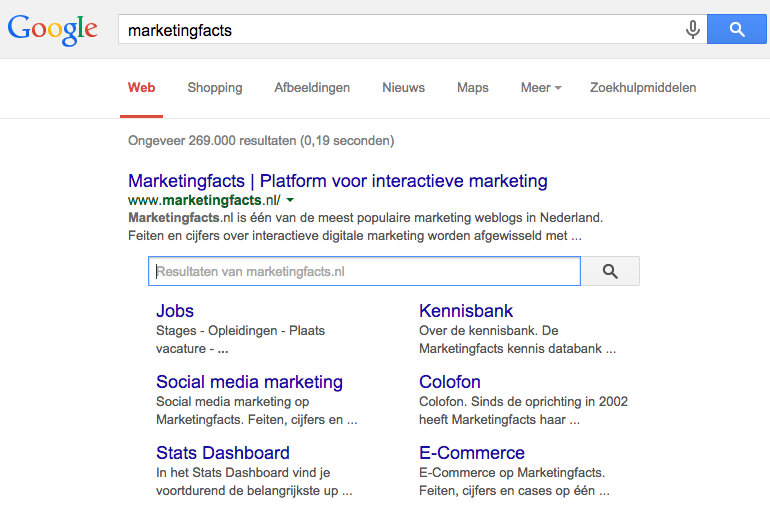Viewport: 770px width, 510px height.
Task: Switch to the Afbeeldingen tab
Action: pyautogui.click(x=312, y=88)
